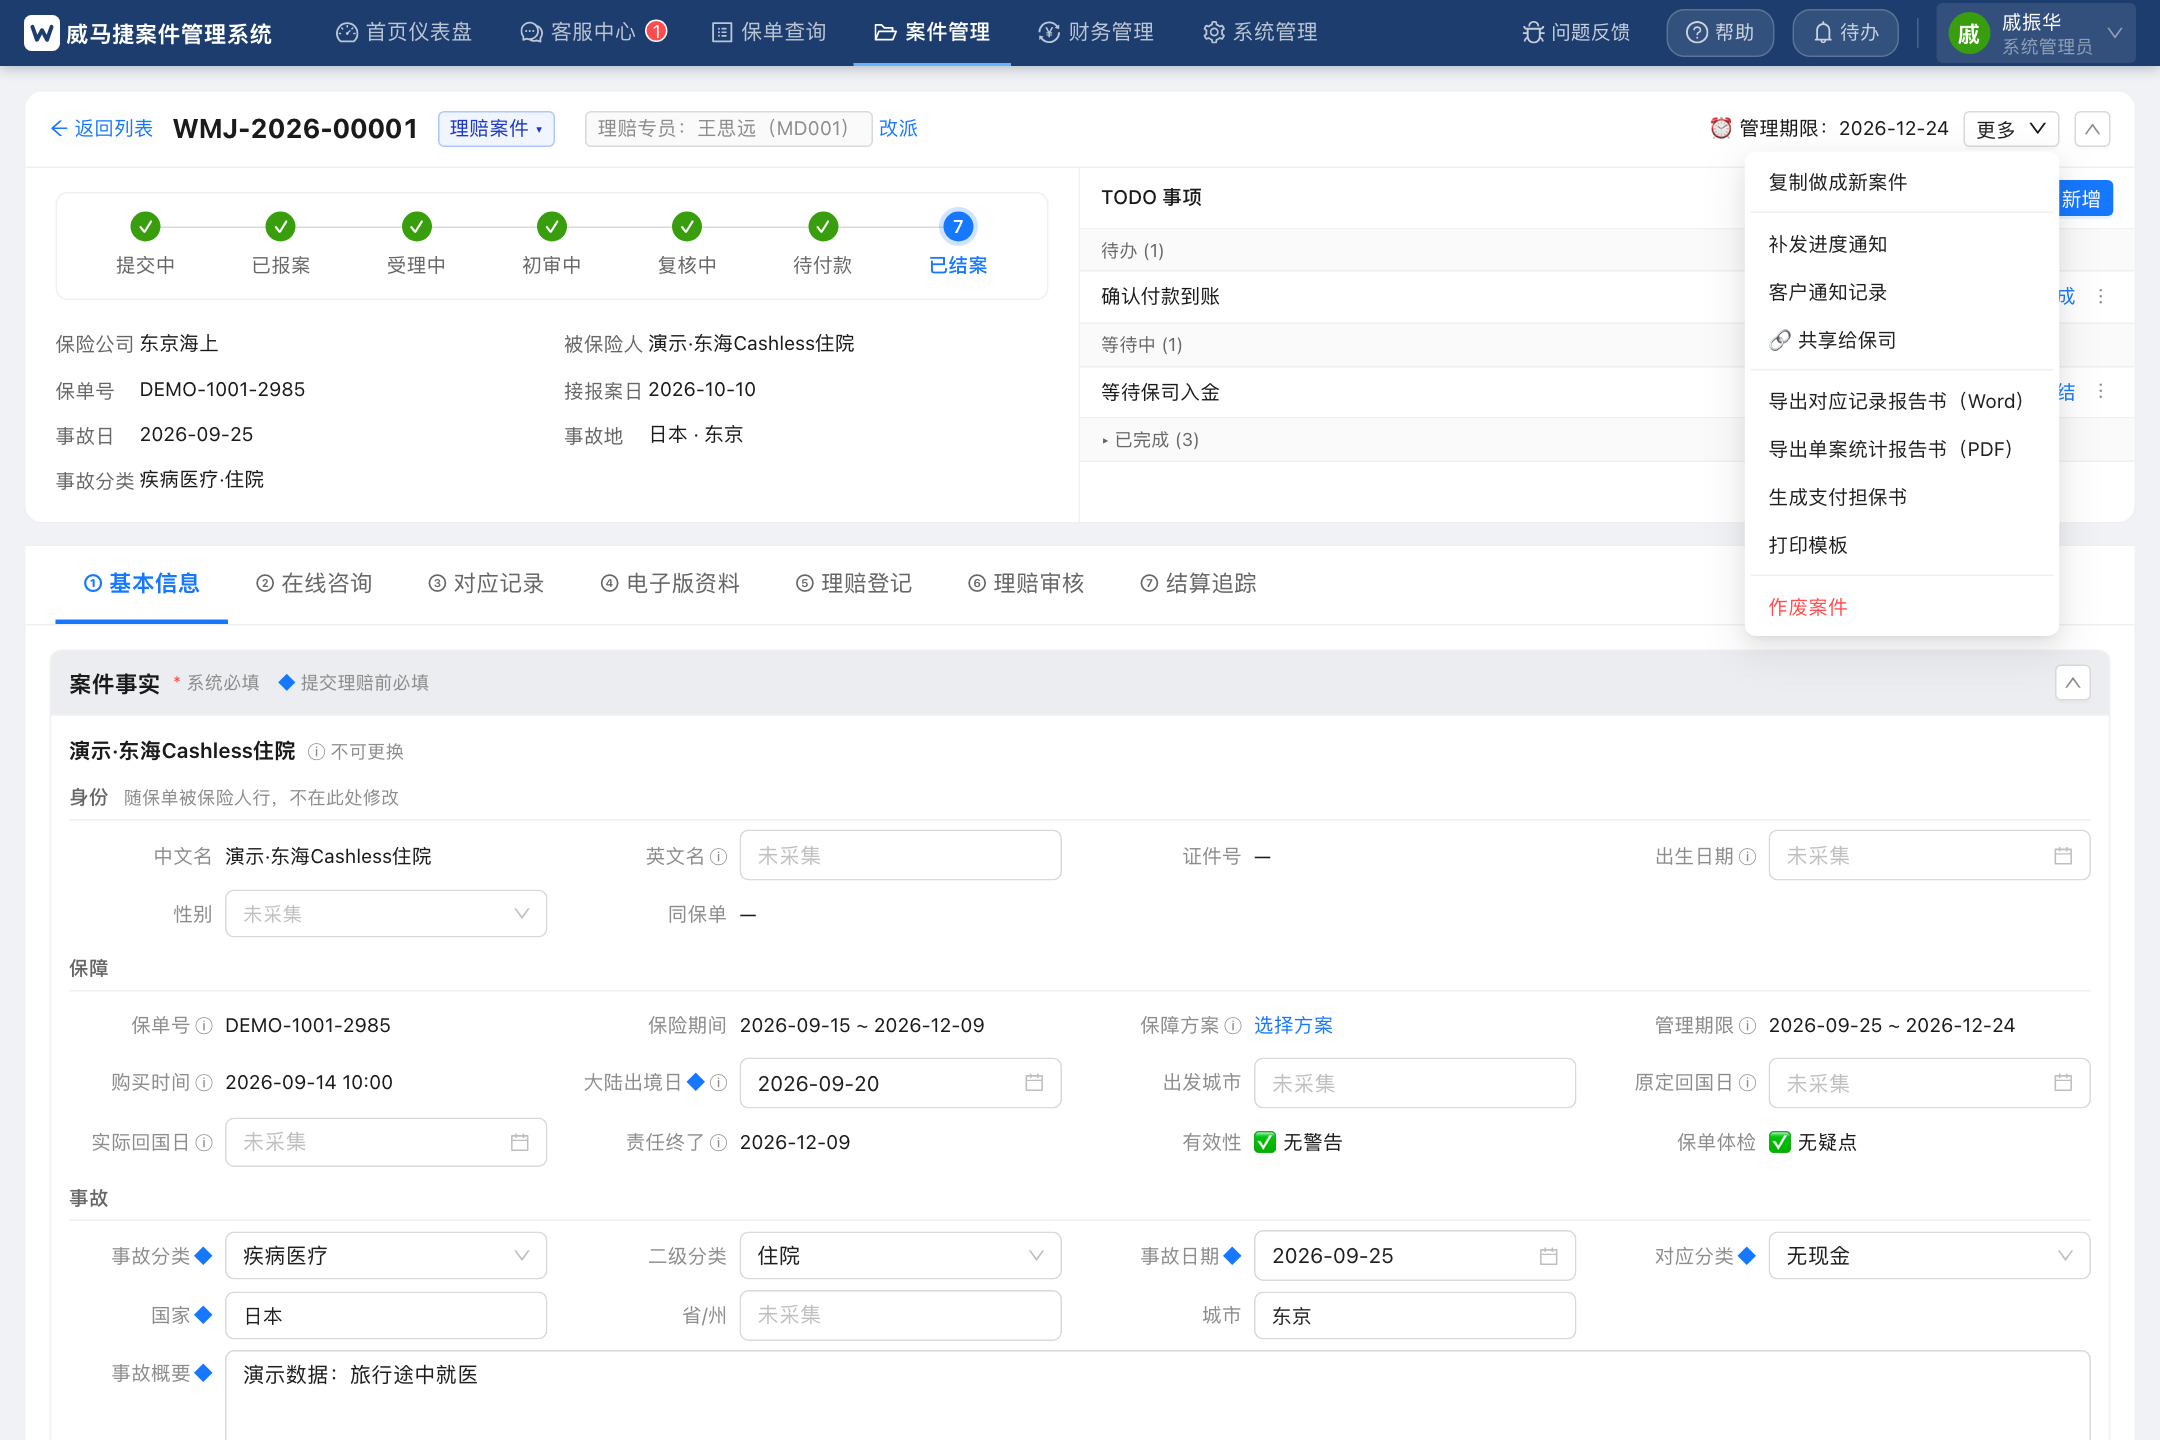Click the alarm clock deadline icon

tap(1720, 128)
